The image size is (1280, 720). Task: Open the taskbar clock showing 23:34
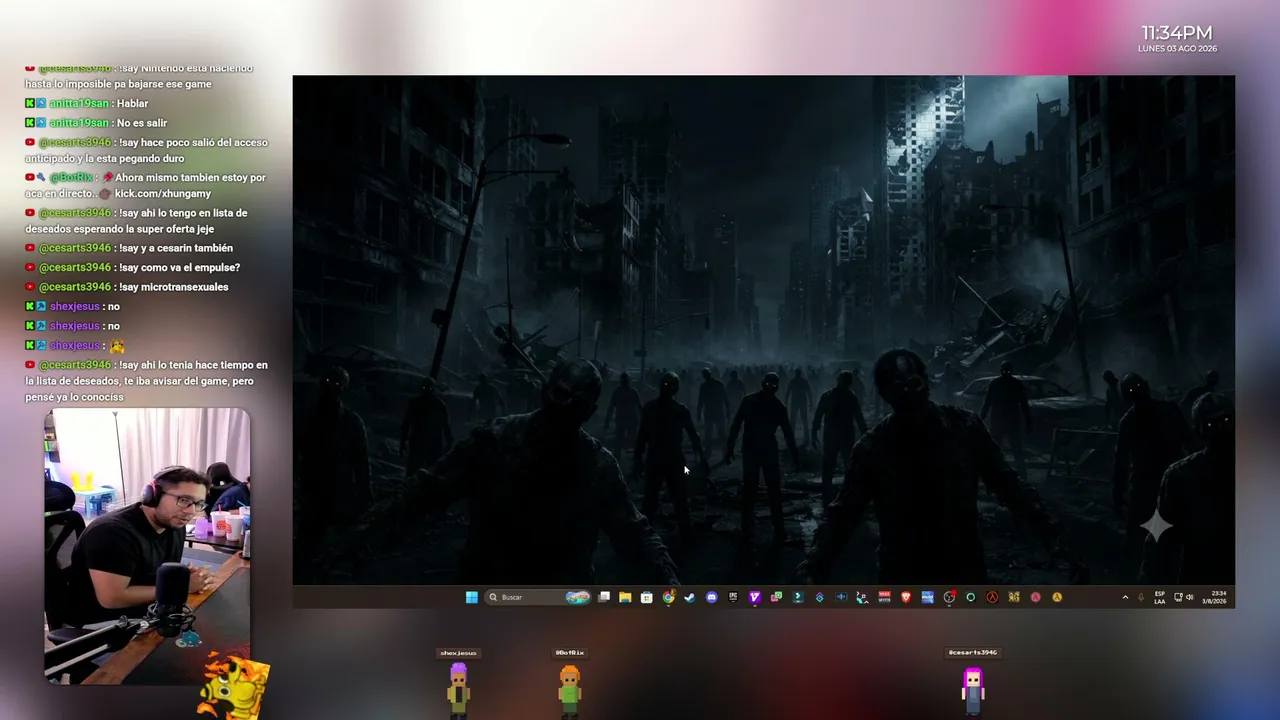pyautogui.click(x=1215, y=597)
